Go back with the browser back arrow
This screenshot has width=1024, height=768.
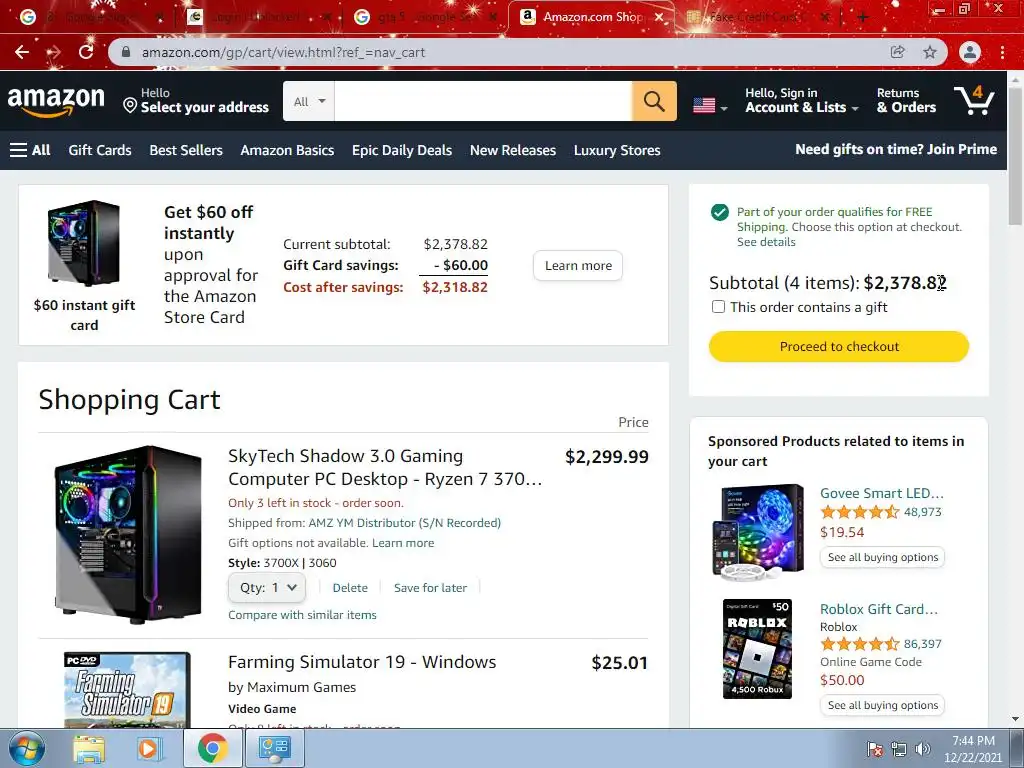[22, 52]
